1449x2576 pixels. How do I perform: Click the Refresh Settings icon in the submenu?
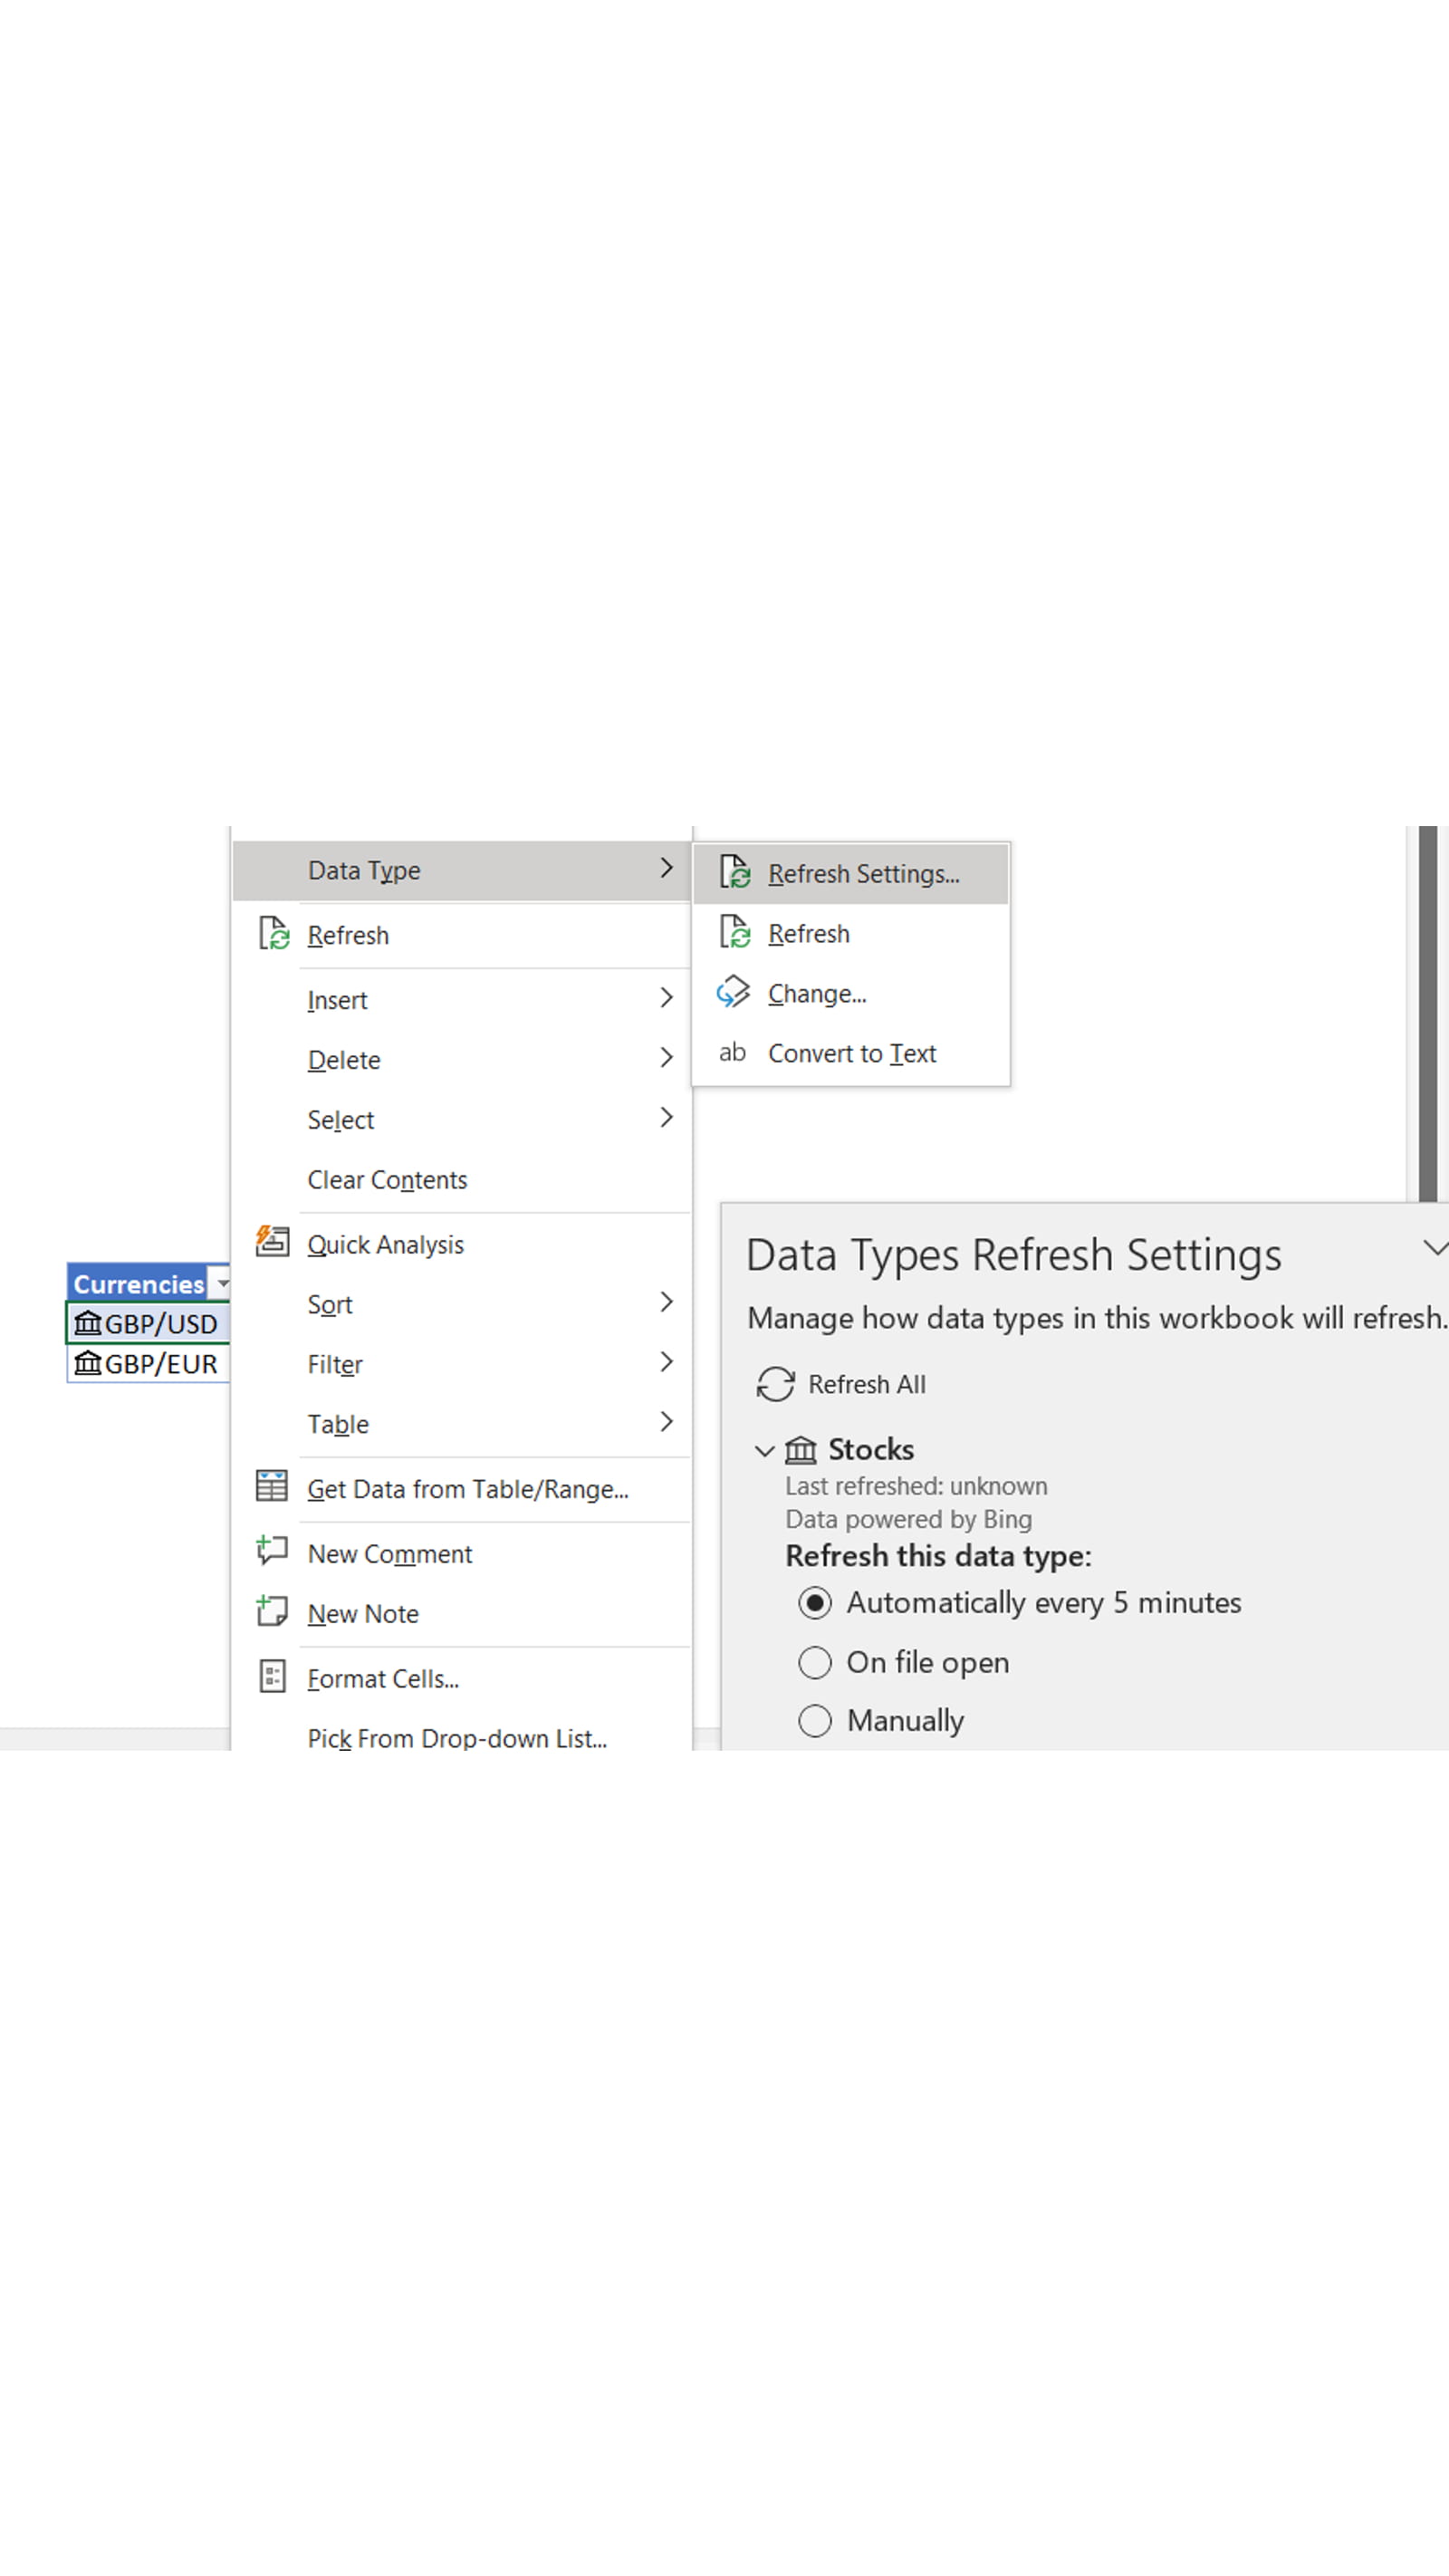pos(736,872)
